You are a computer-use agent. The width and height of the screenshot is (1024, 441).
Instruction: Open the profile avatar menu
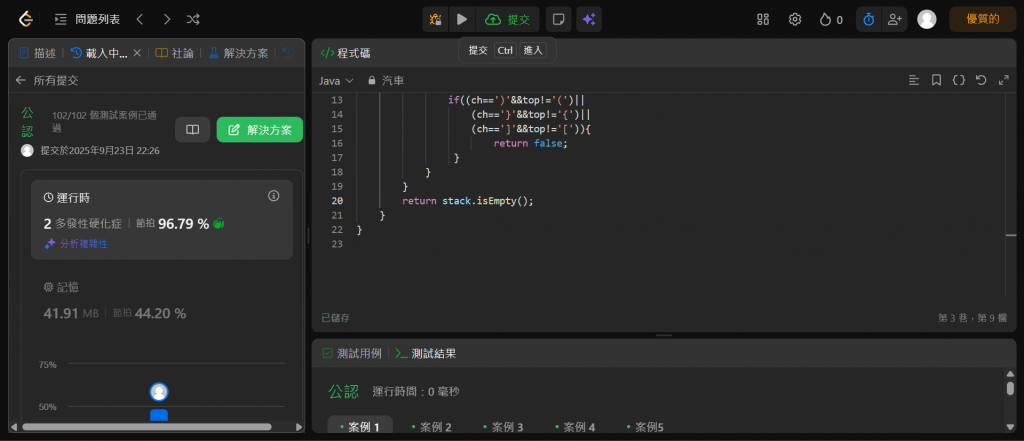point(927,20)
